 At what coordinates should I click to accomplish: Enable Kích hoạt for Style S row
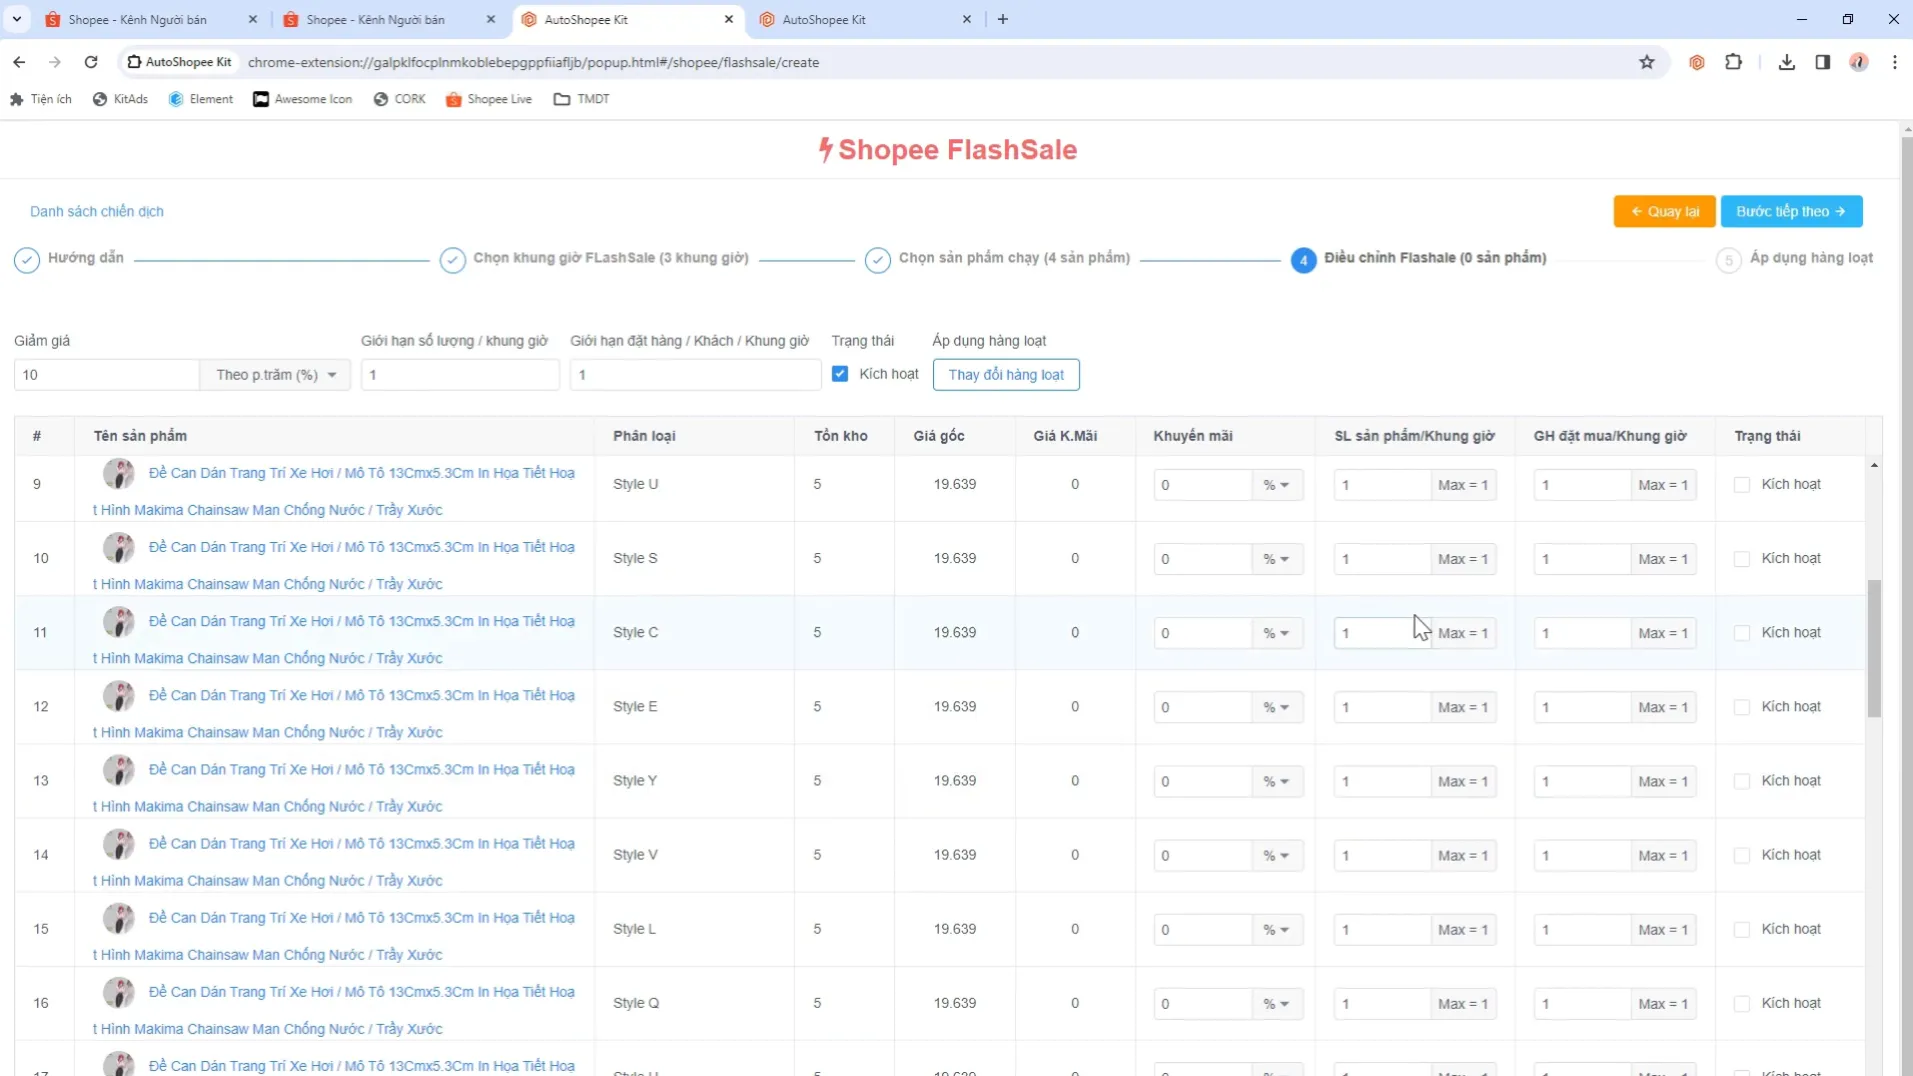coord(1742,559)
